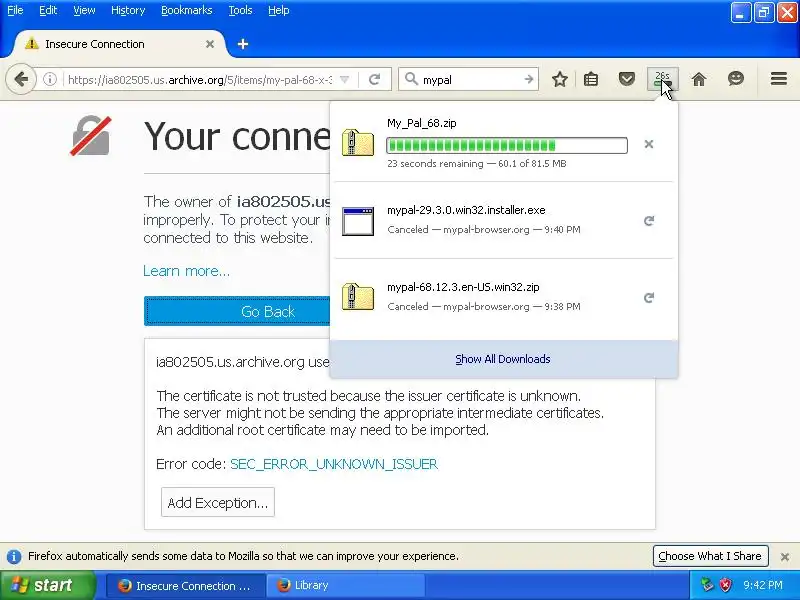This screenshot has height=600, width=800.
Task: Save page to Pocket
Action: tap(627, 79)
